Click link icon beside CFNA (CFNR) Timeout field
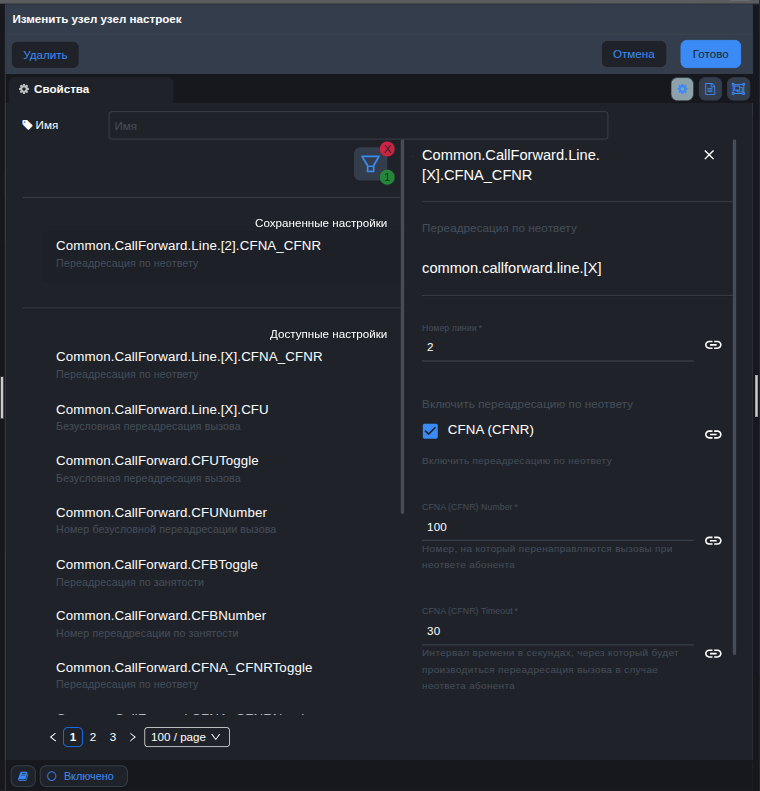The height and width of the screenshot is (791, 760). pyautogui.click(x=713, y=653)
